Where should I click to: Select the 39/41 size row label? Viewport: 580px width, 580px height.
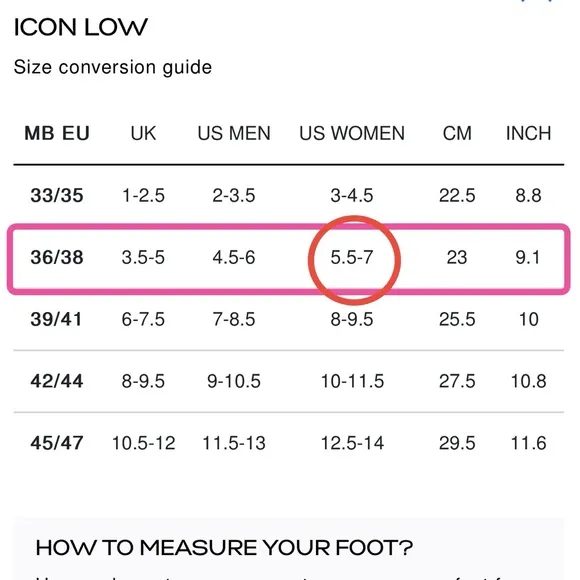56,319
